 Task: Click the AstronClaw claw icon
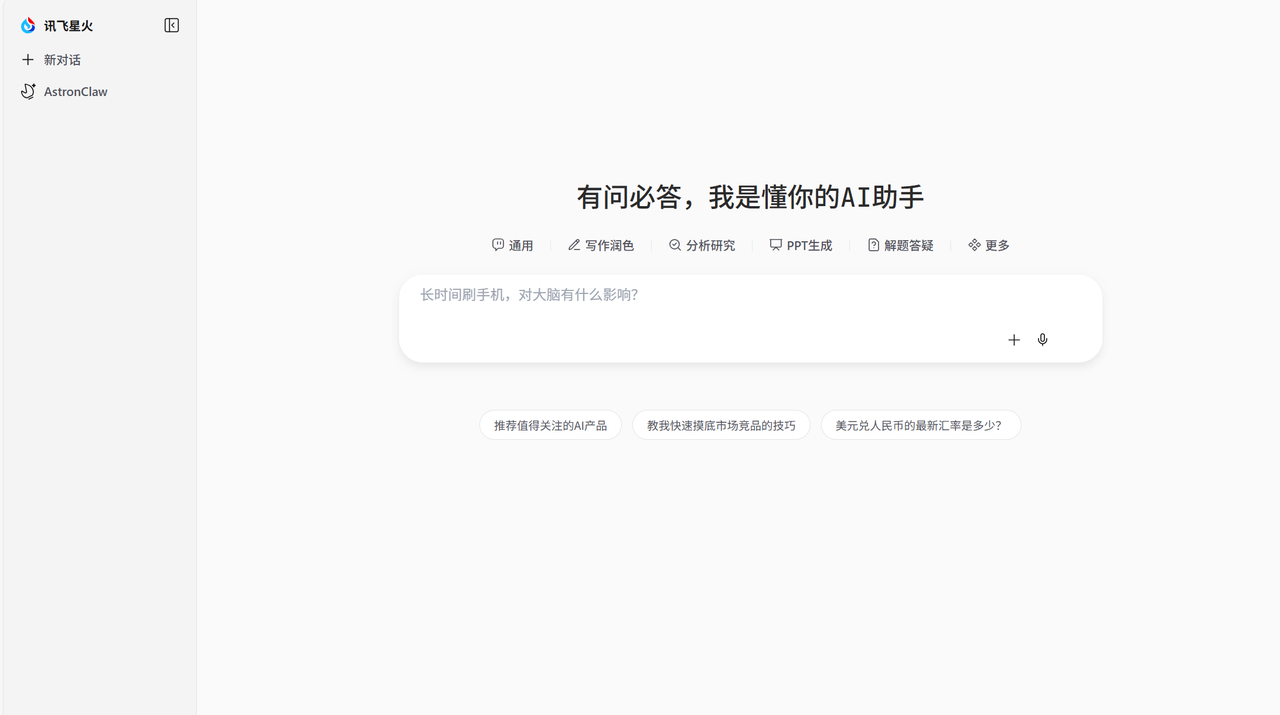[28, 91]
